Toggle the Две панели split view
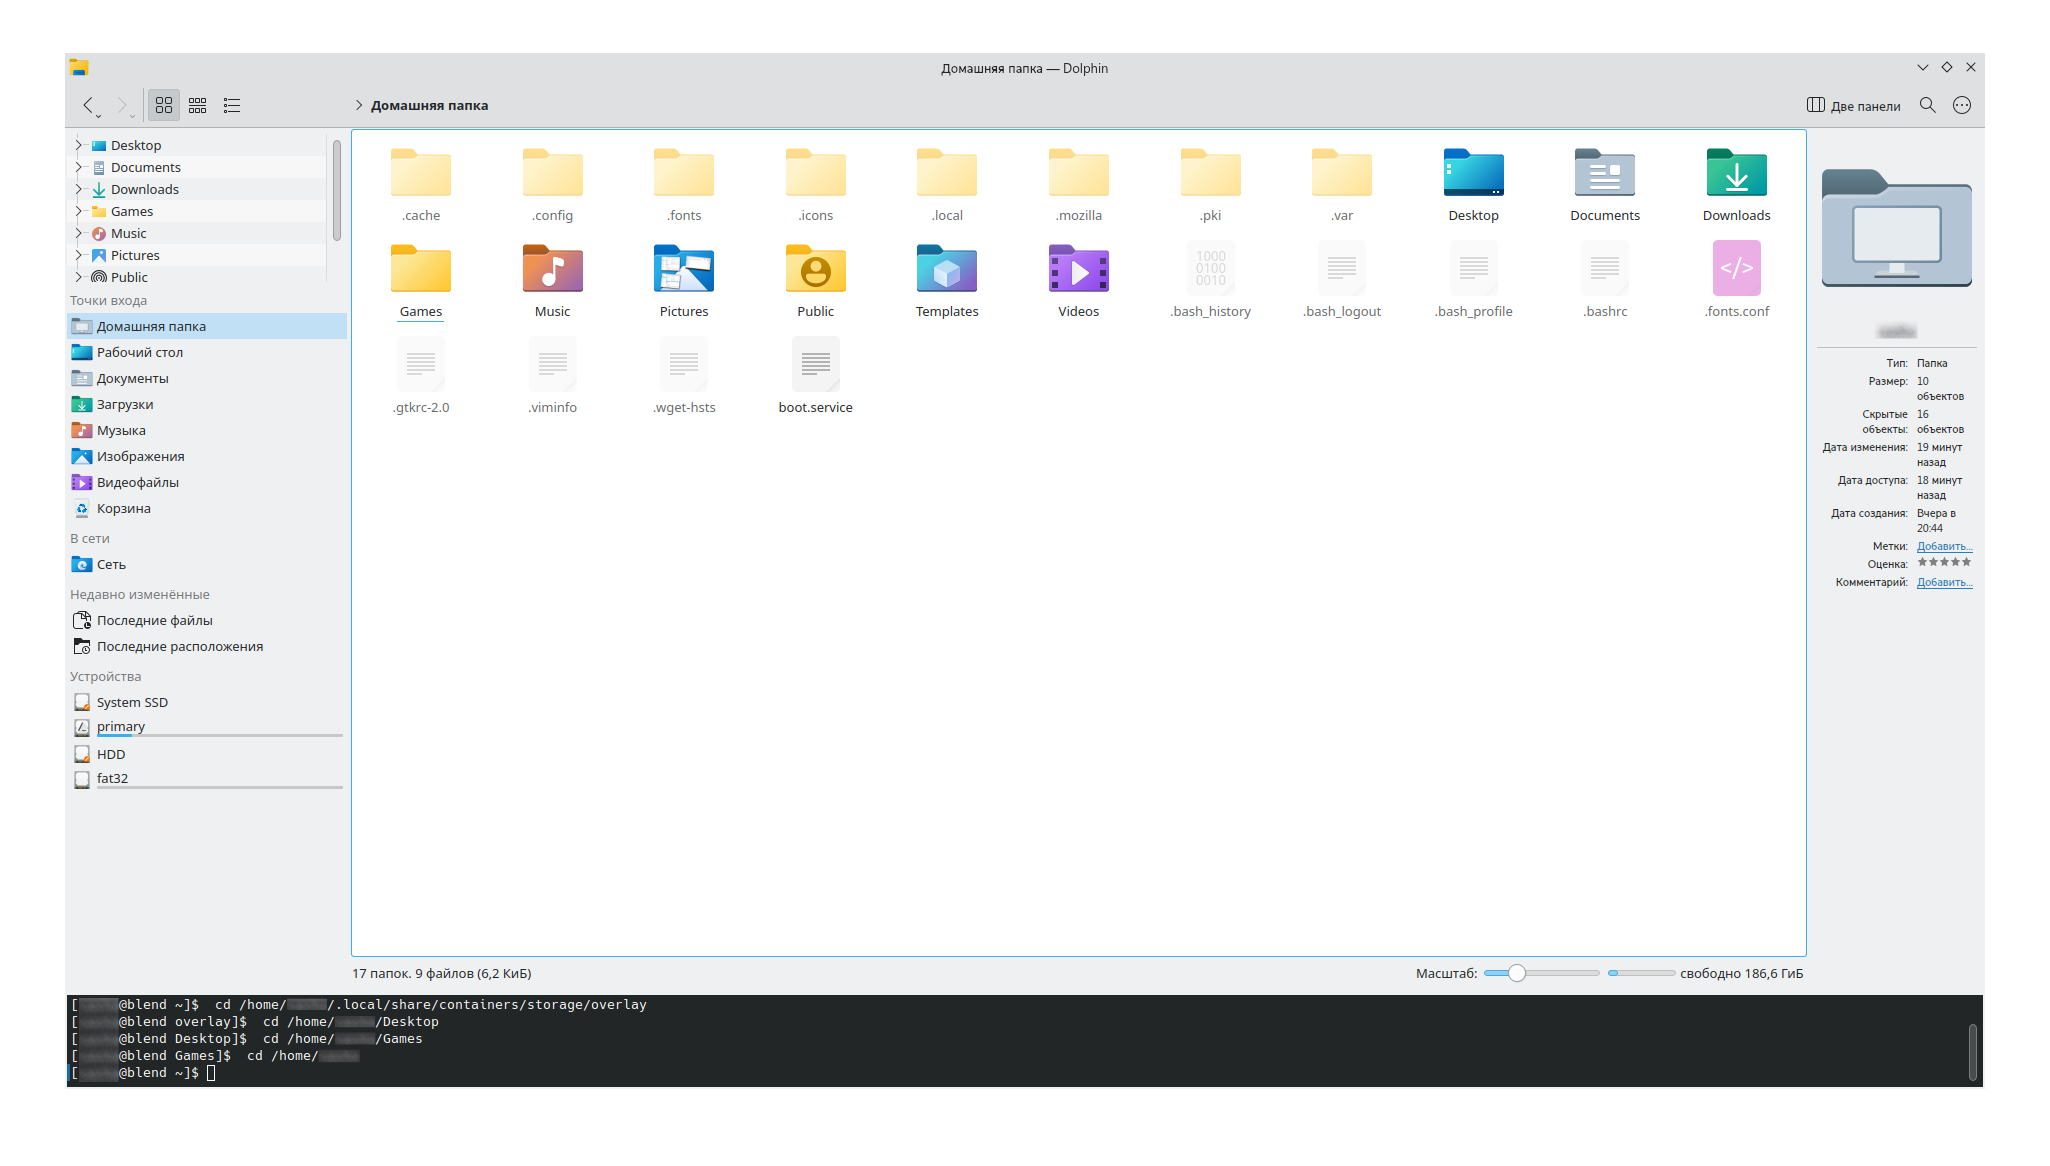 click(1854, 105)
